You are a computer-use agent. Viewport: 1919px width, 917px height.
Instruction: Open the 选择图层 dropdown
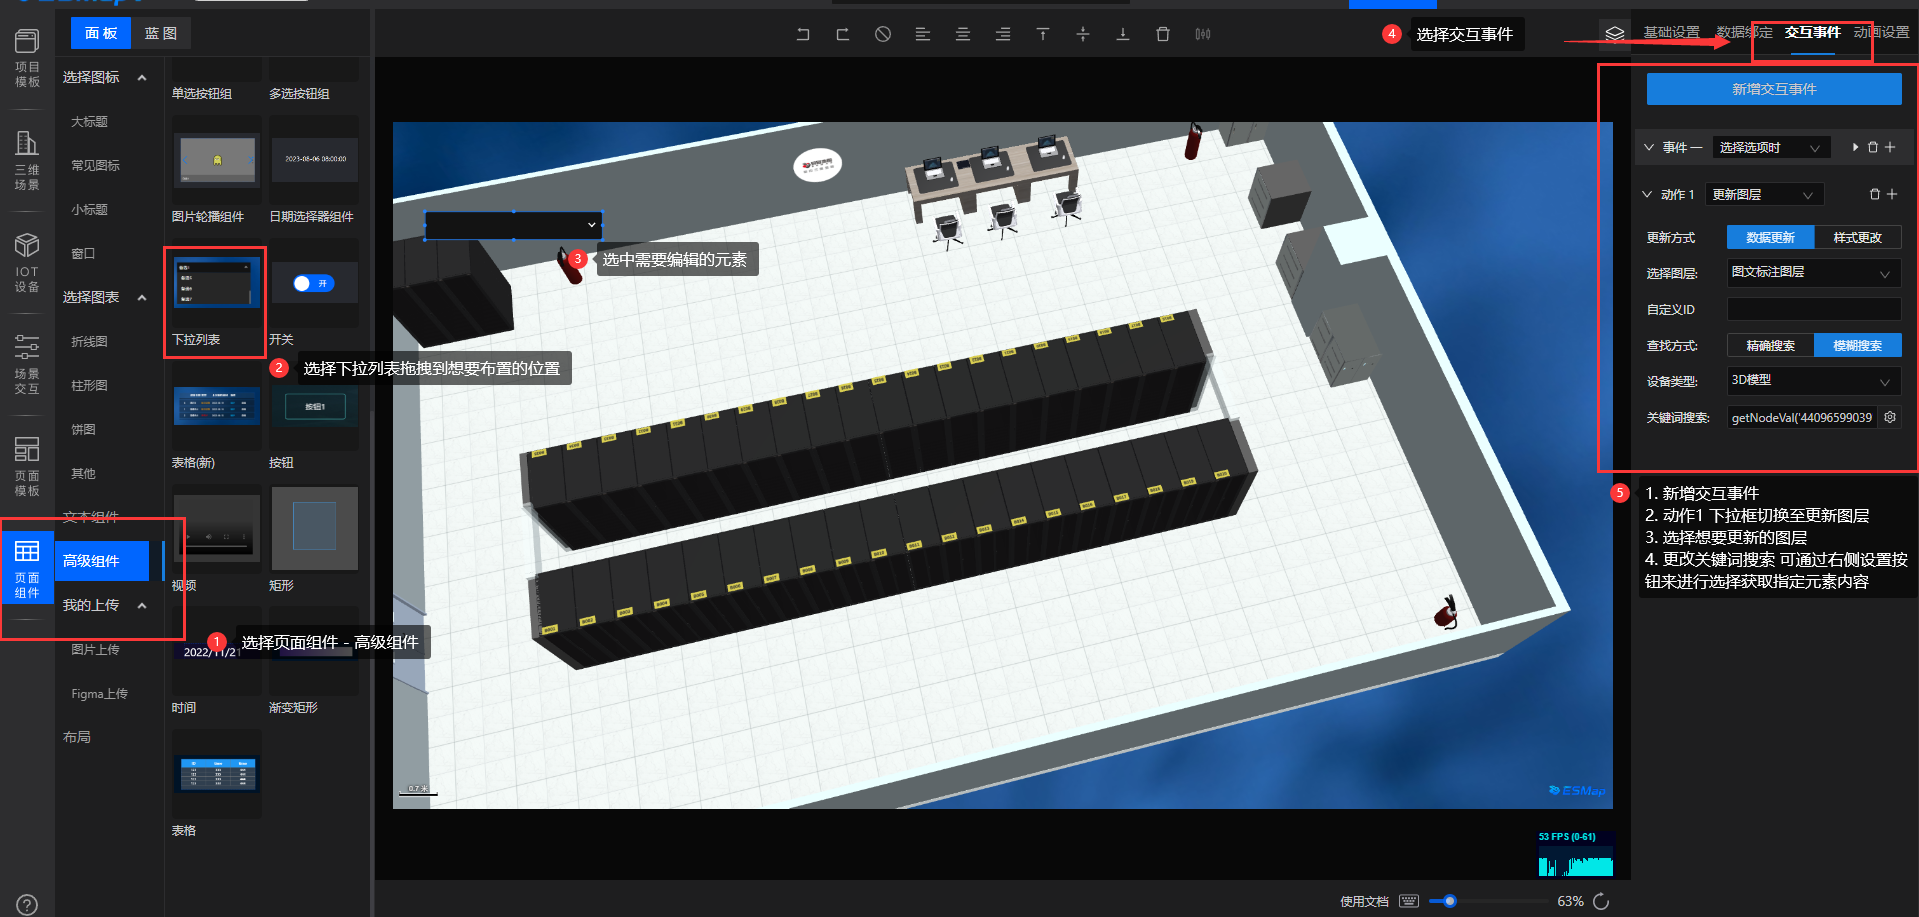(x=1812, y=272)
